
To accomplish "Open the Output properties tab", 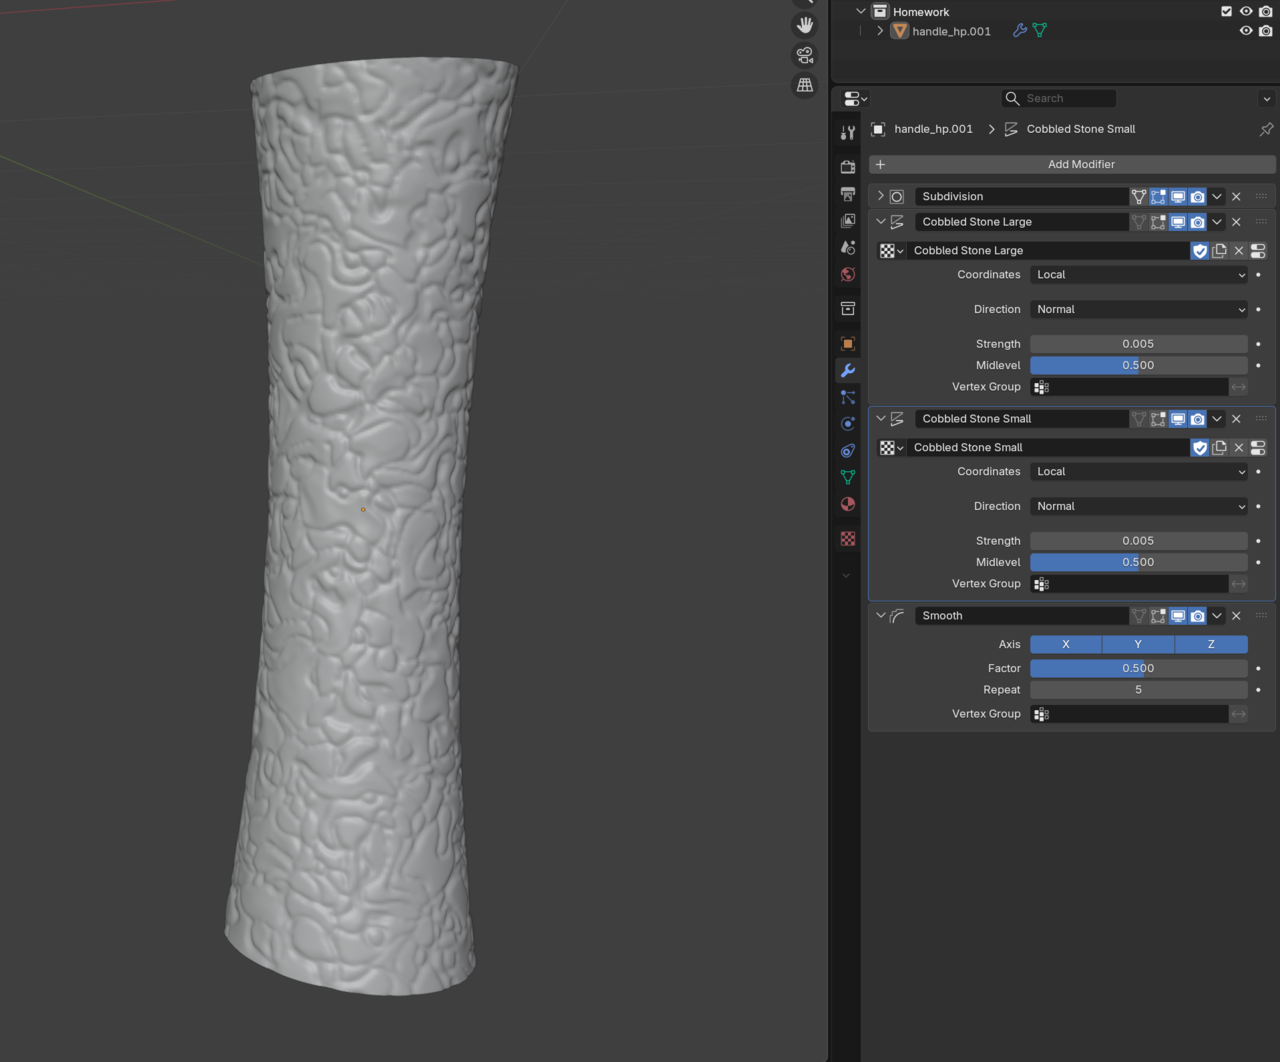I will 848,193.
